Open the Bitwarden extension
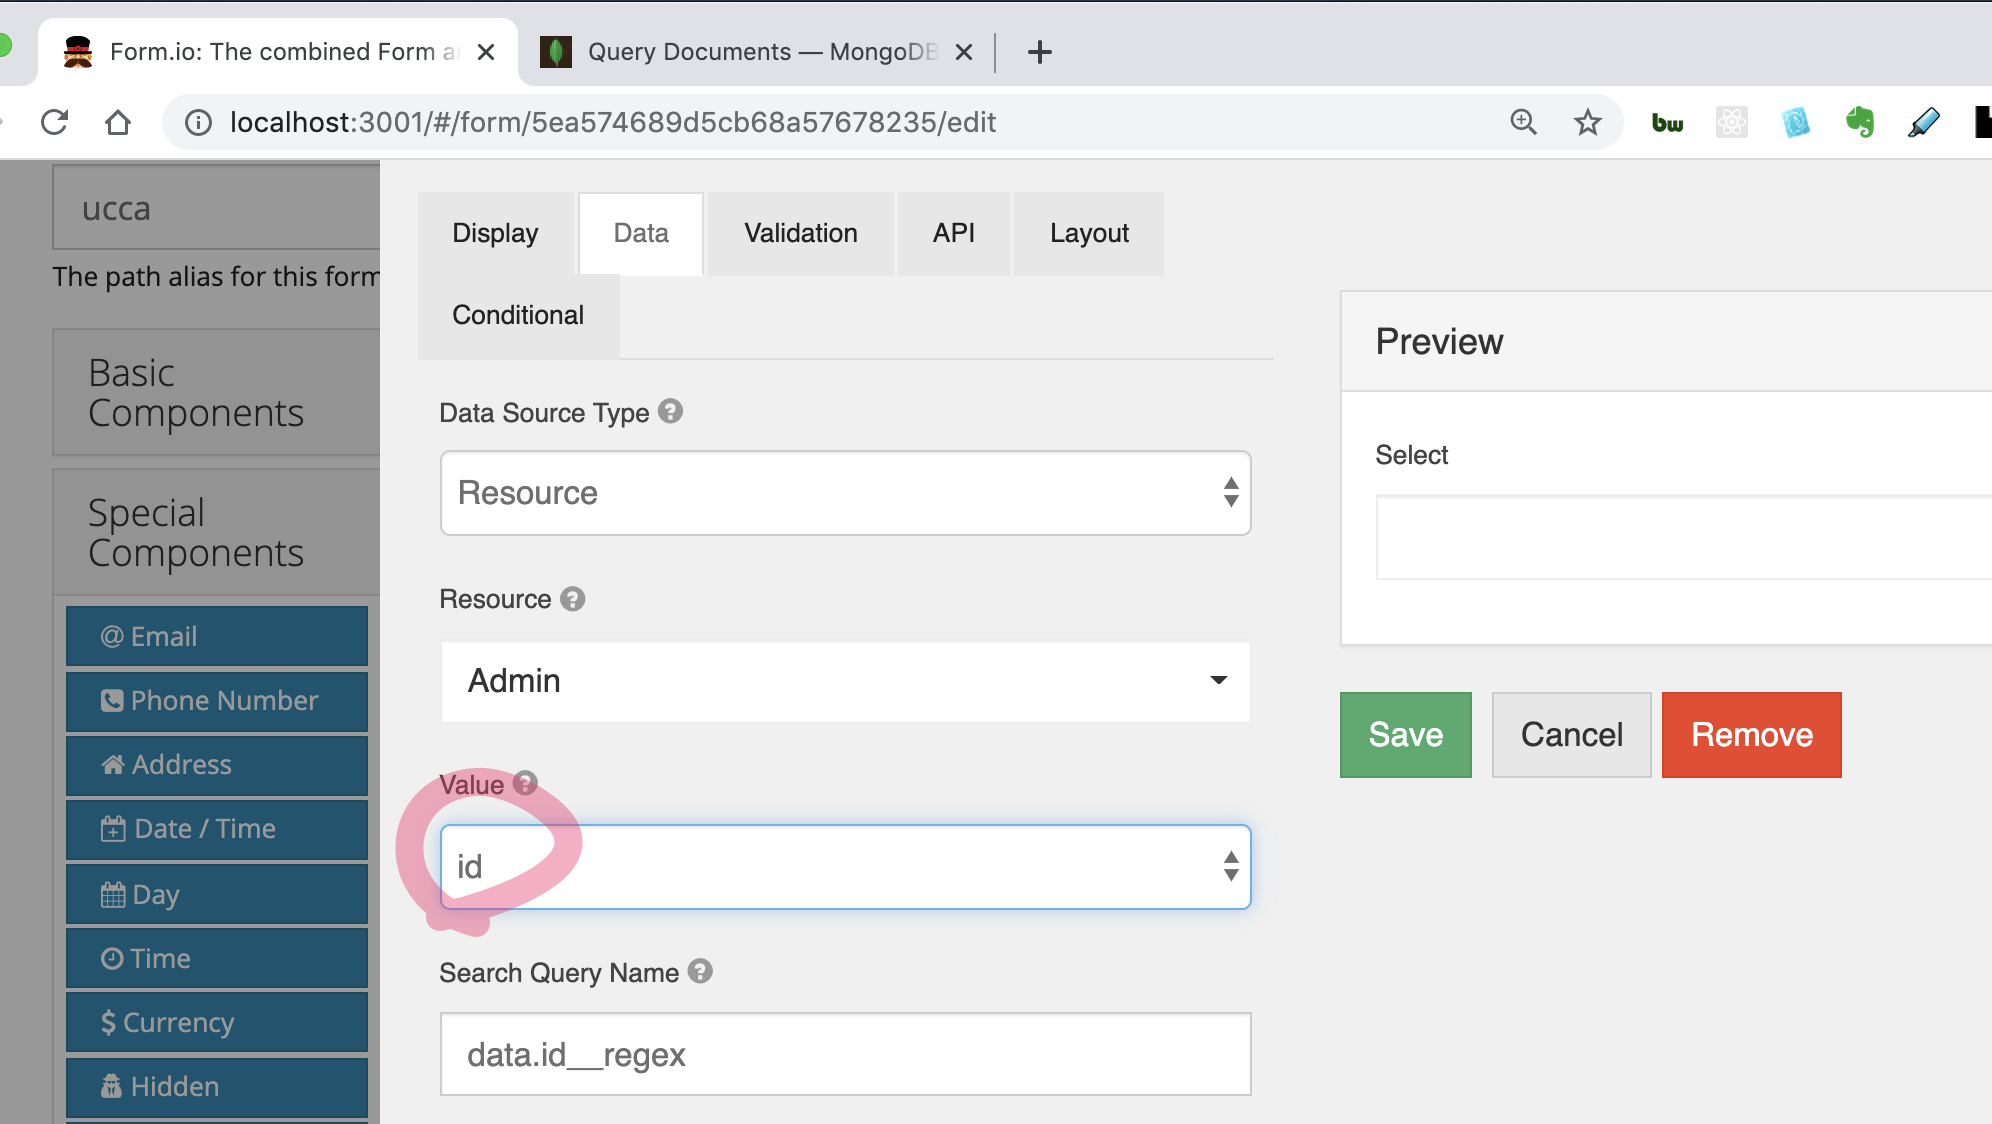Screen dimensions: 1992x1124 point(1667,122)
